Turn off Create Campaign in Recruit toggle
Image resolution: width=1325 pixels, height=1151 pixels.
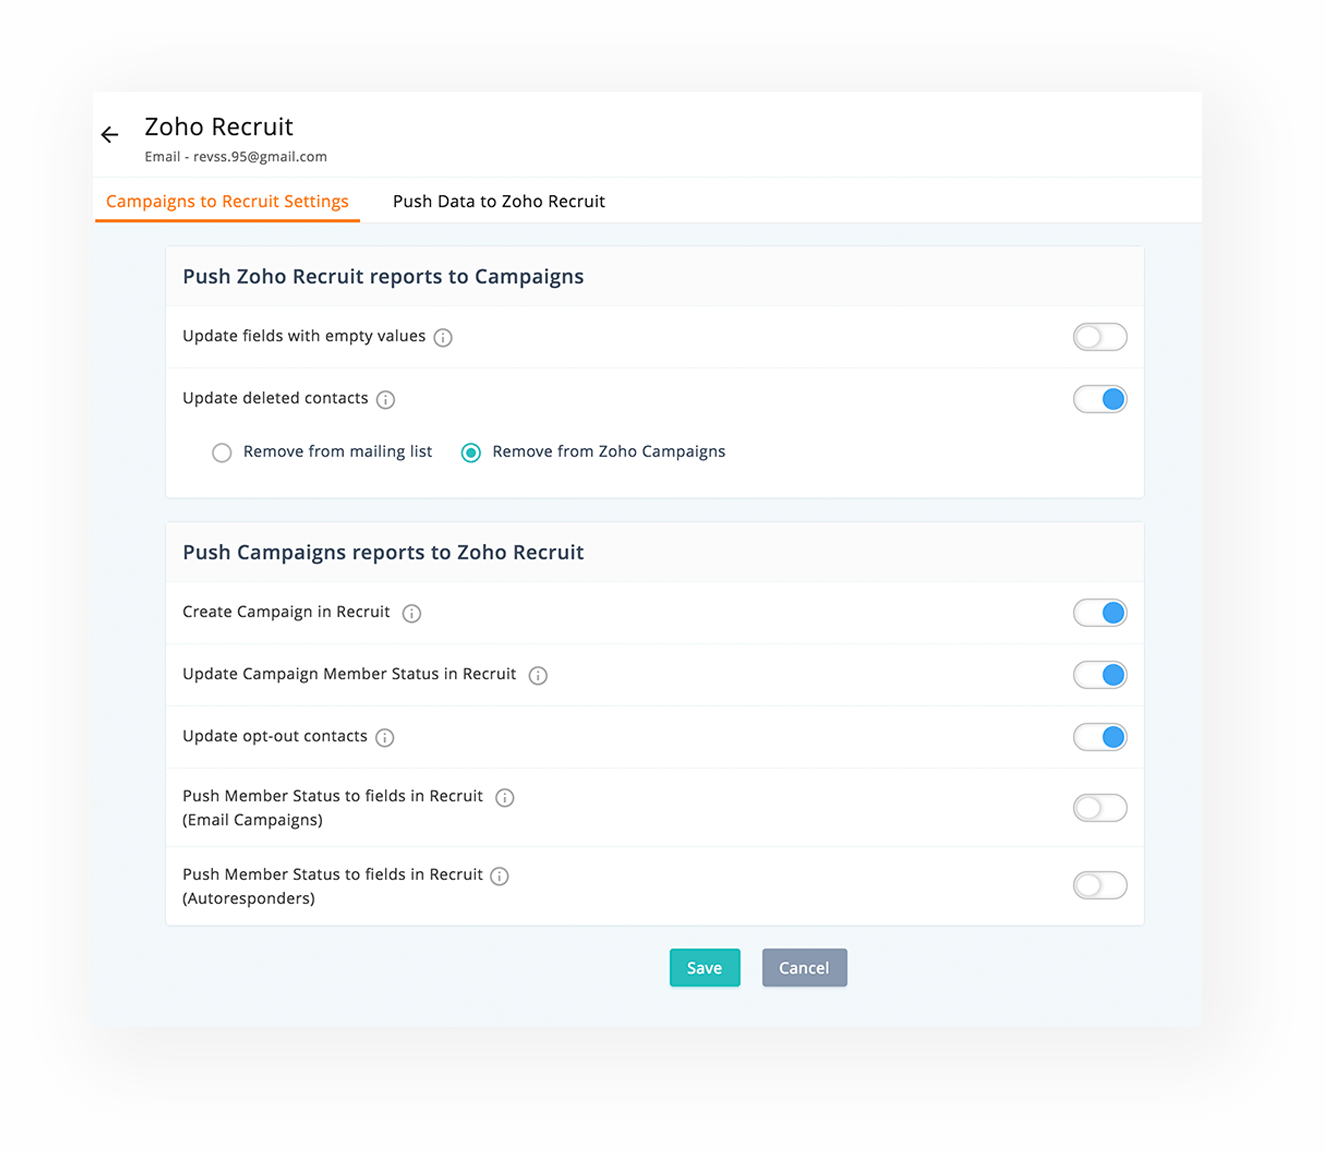tap(1100, 613)
